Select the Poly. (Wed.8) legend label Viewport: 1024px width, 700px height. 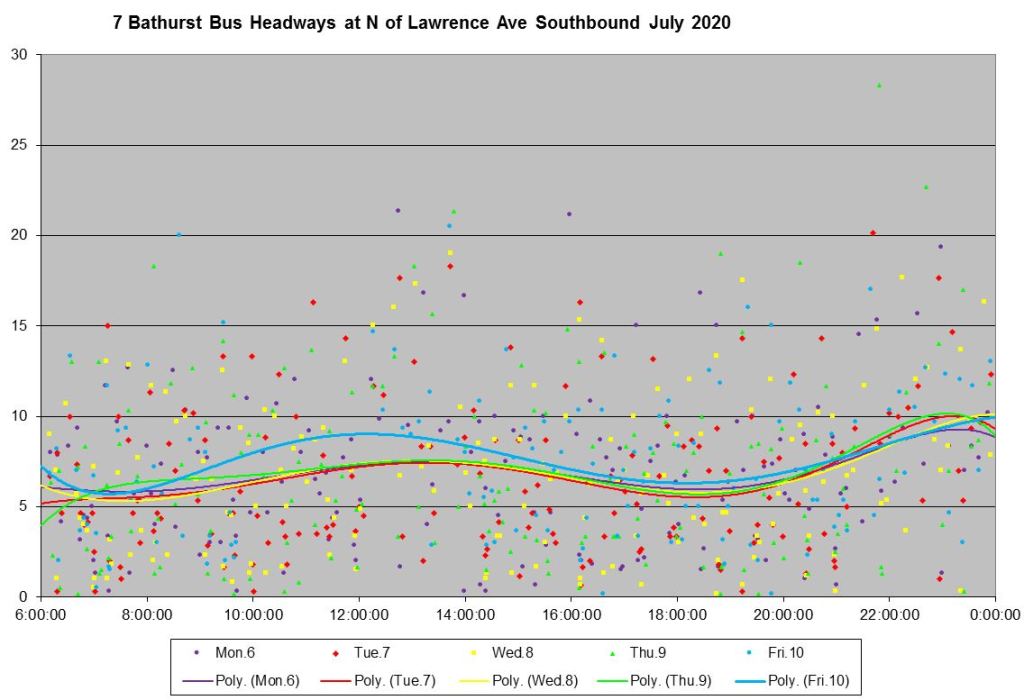(530, 679)
